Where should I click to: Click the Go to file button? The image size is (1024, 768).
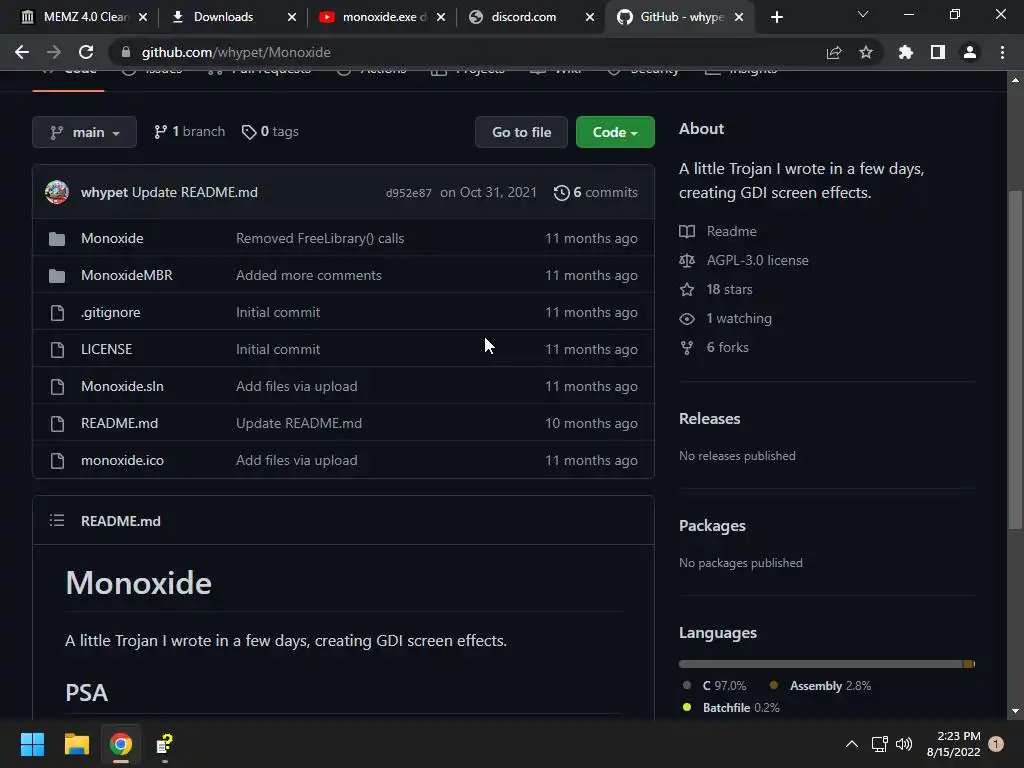(521, 132)
